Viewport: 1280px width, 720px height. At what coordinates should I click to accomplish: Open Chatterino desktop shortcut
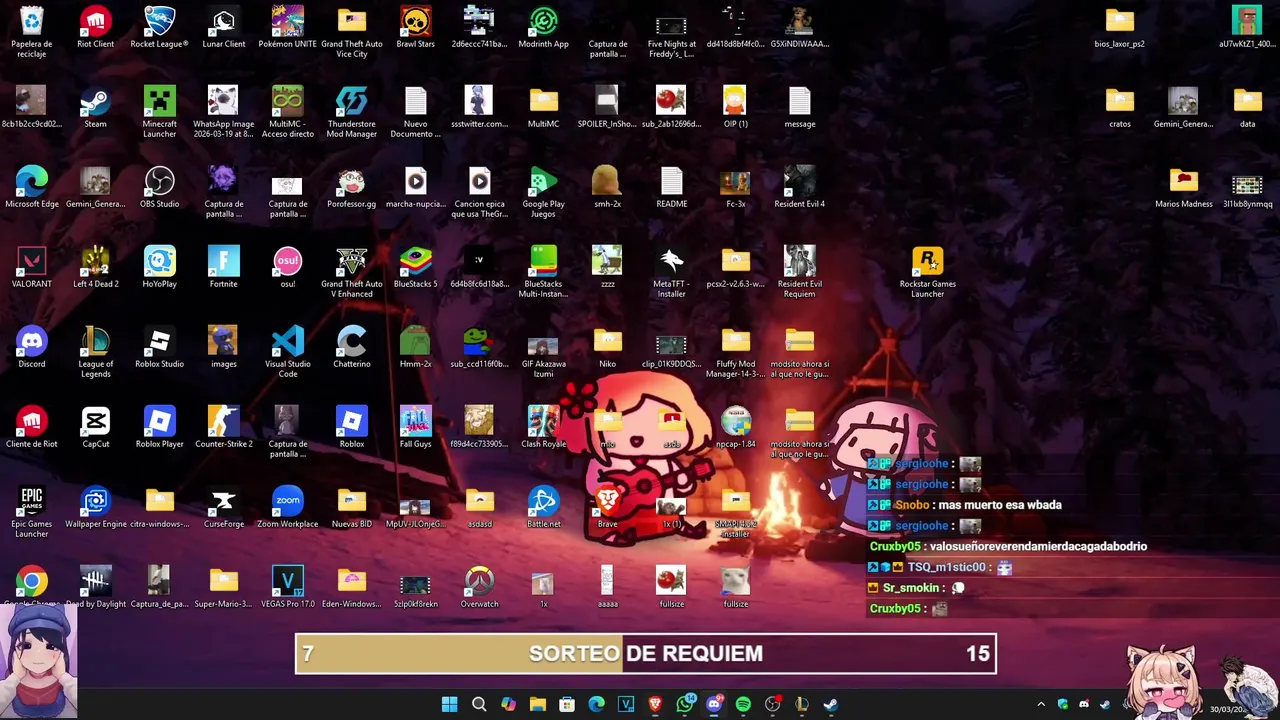click(351, 348)
